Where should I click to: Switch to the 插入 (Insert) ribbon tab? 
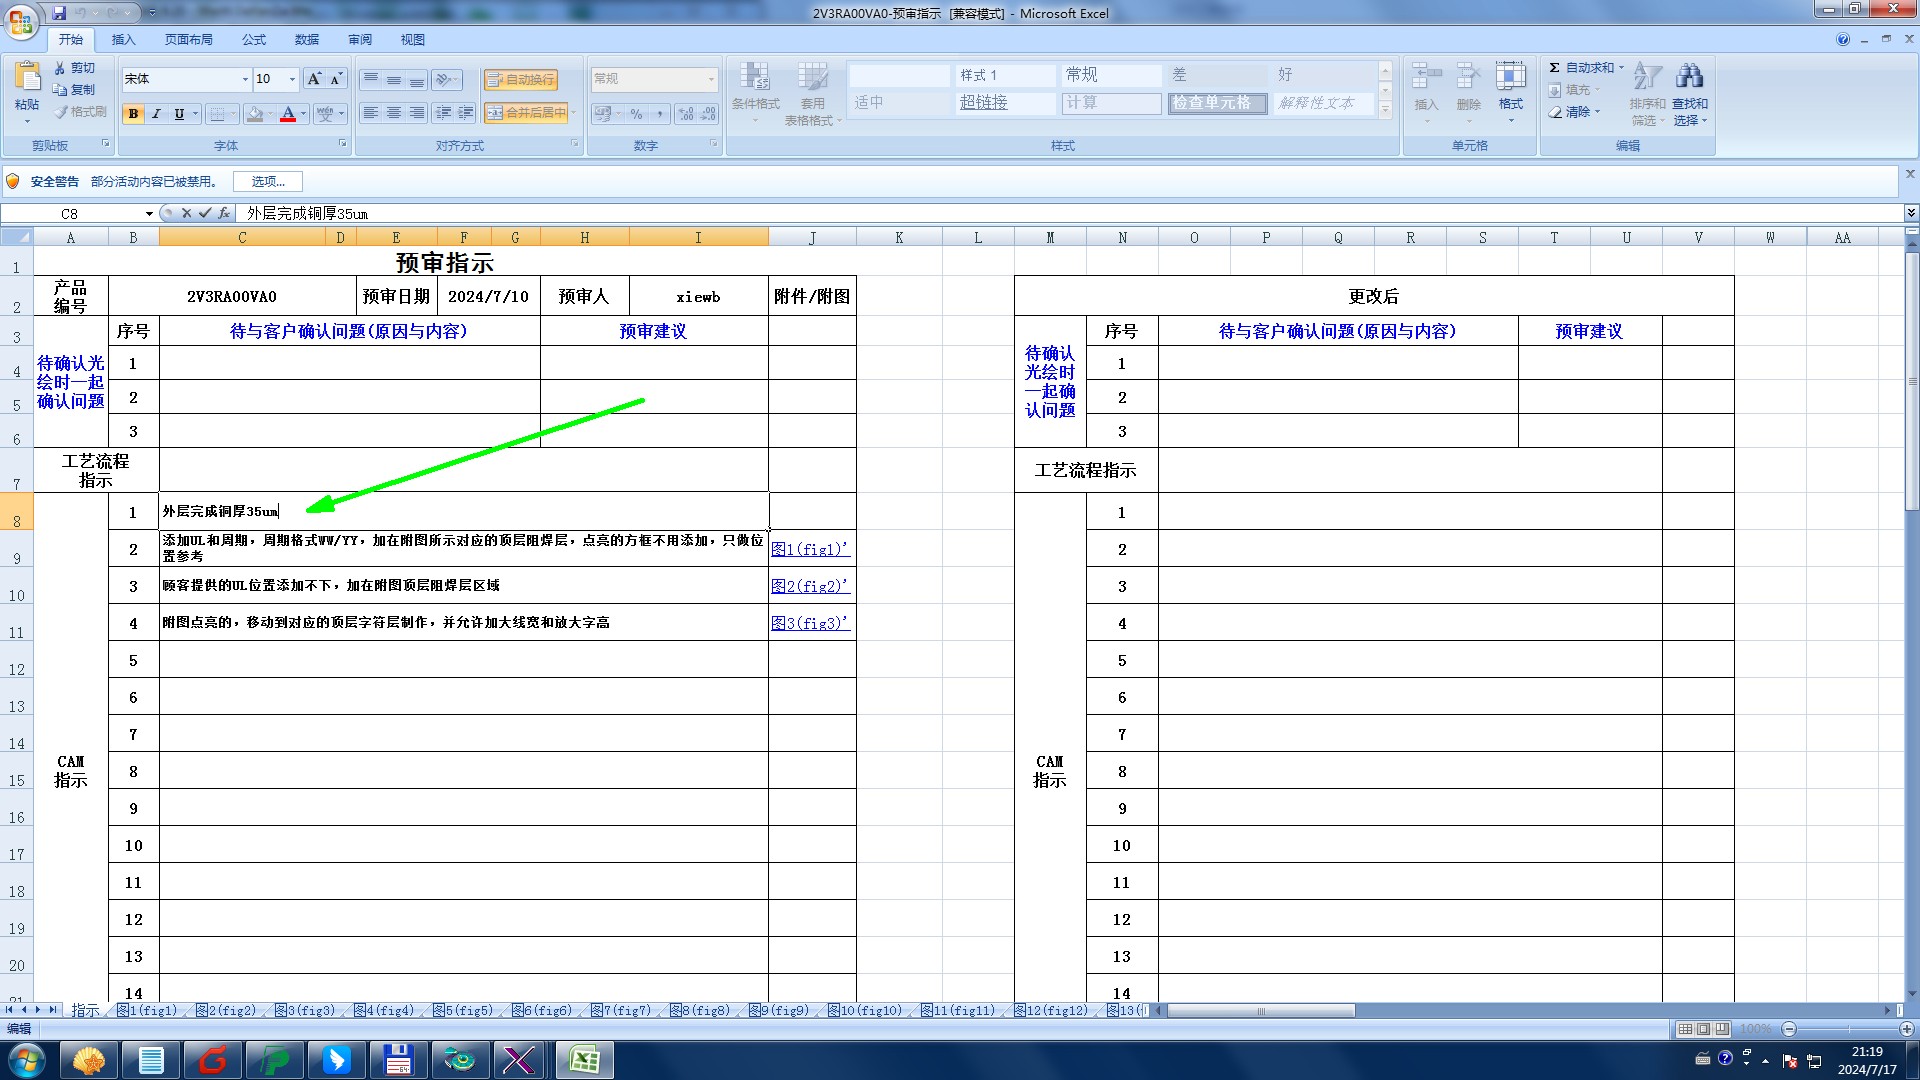[x=123, y=40]
